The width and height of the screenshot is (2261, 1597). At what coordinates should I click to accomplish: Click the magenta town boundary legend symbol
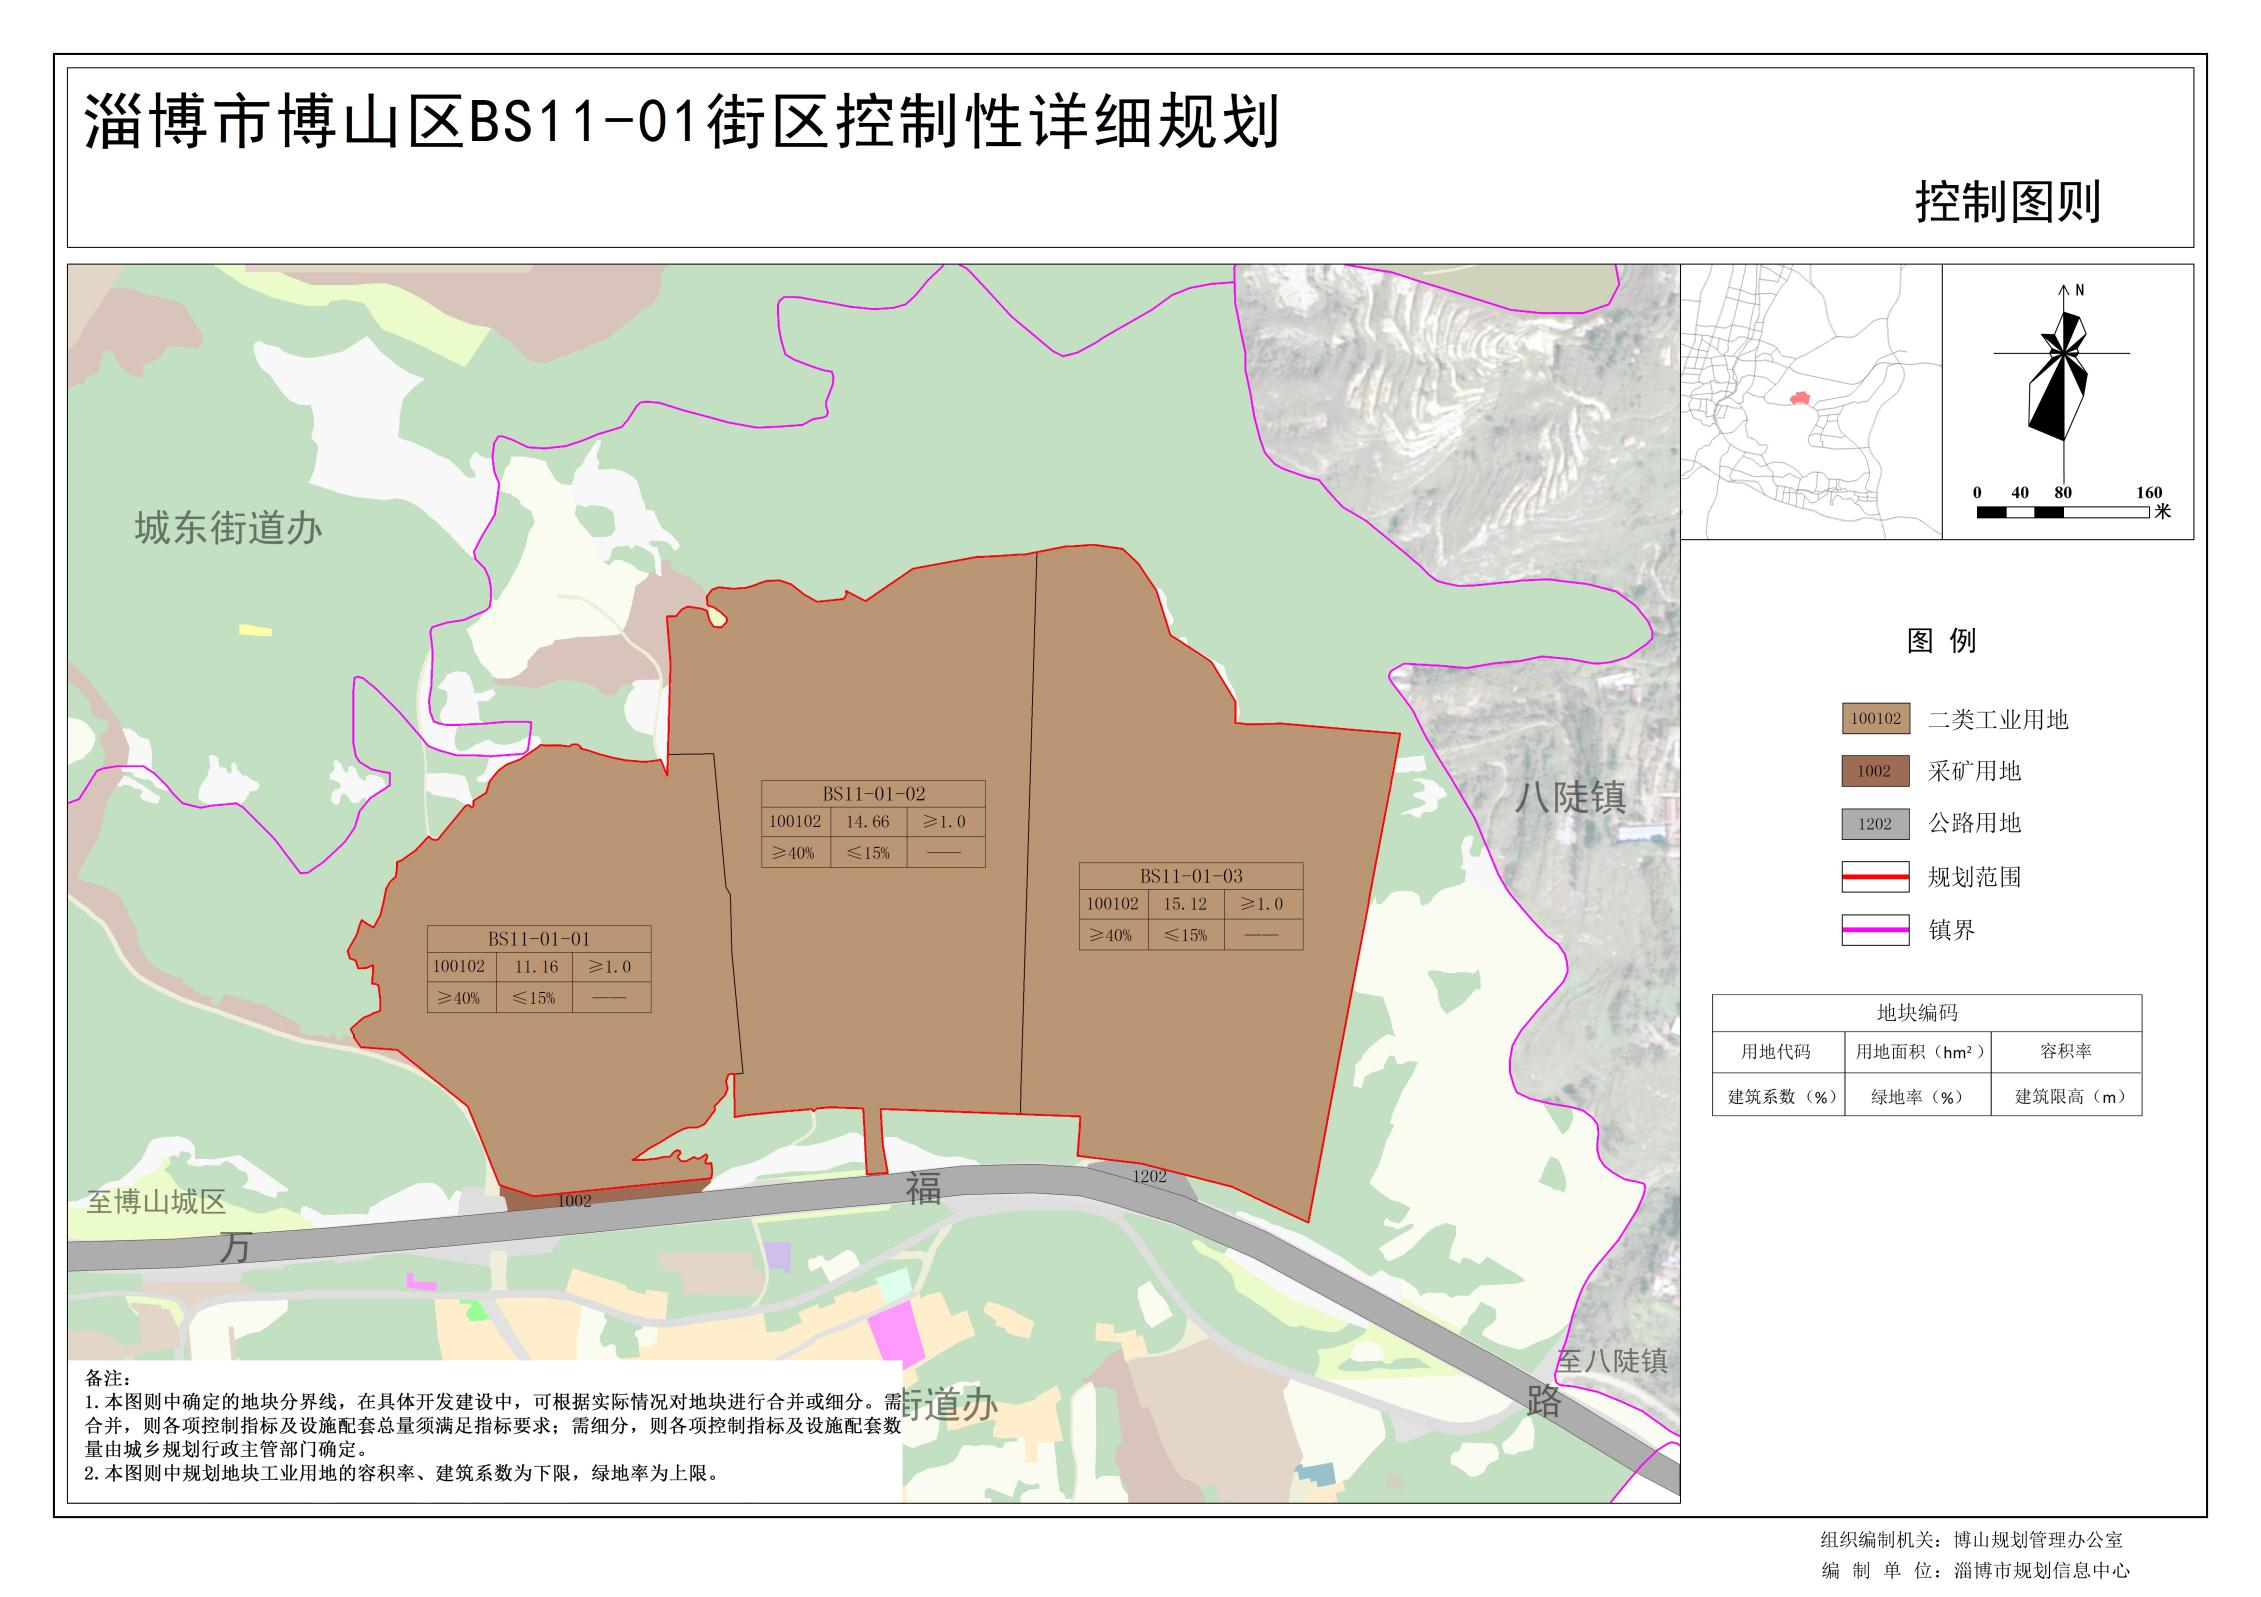[x=1875, y=930]
